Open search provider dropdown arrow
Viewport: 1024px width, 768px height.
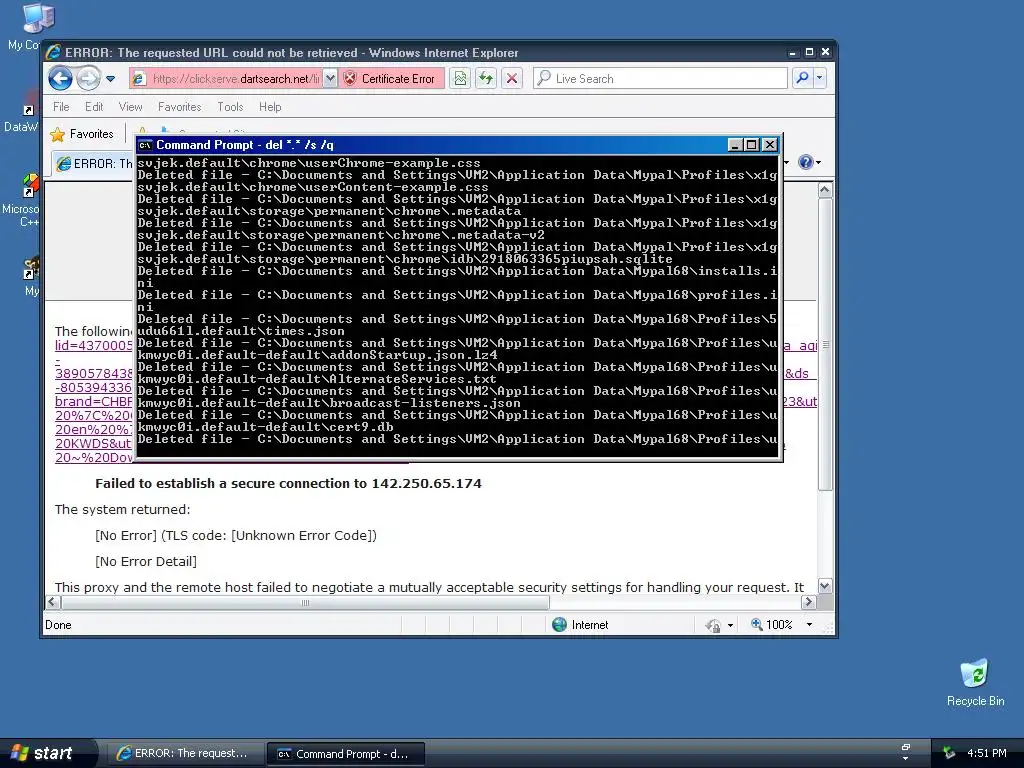coord(820,79)
